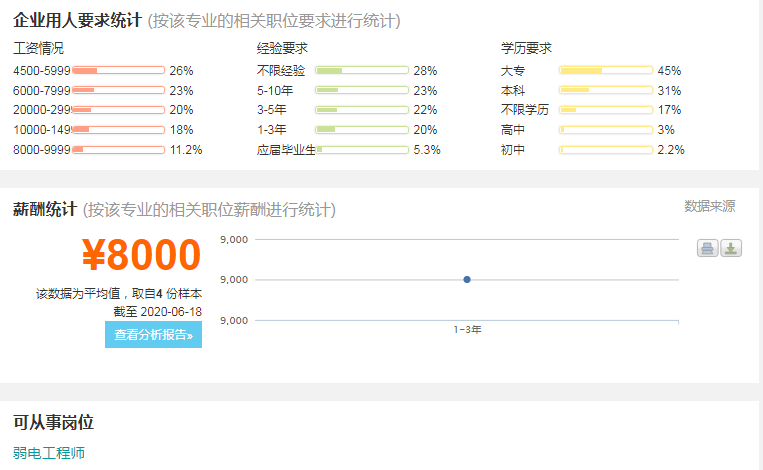763x470 pixels.
Task: Click the 不限经验 experience progress bar
Action: click(362, 71)
